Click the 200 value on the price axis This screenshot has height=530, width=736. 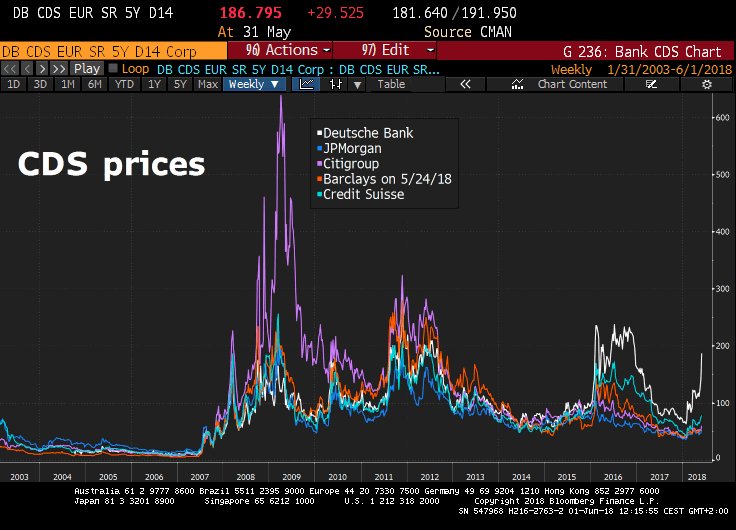pos(723,346)
